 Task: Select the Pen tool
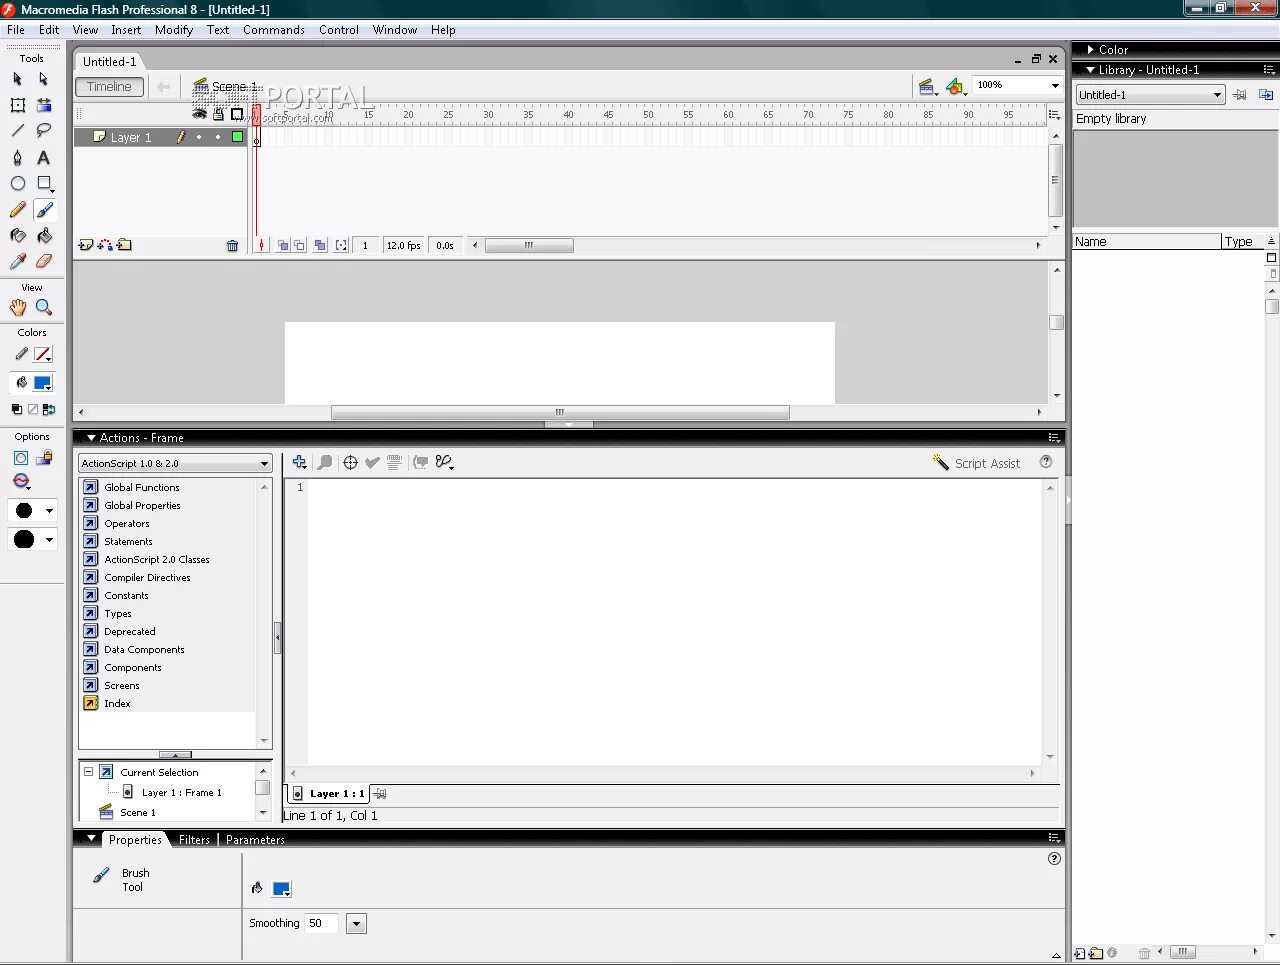pyautogui.click(x=17, y=157)
